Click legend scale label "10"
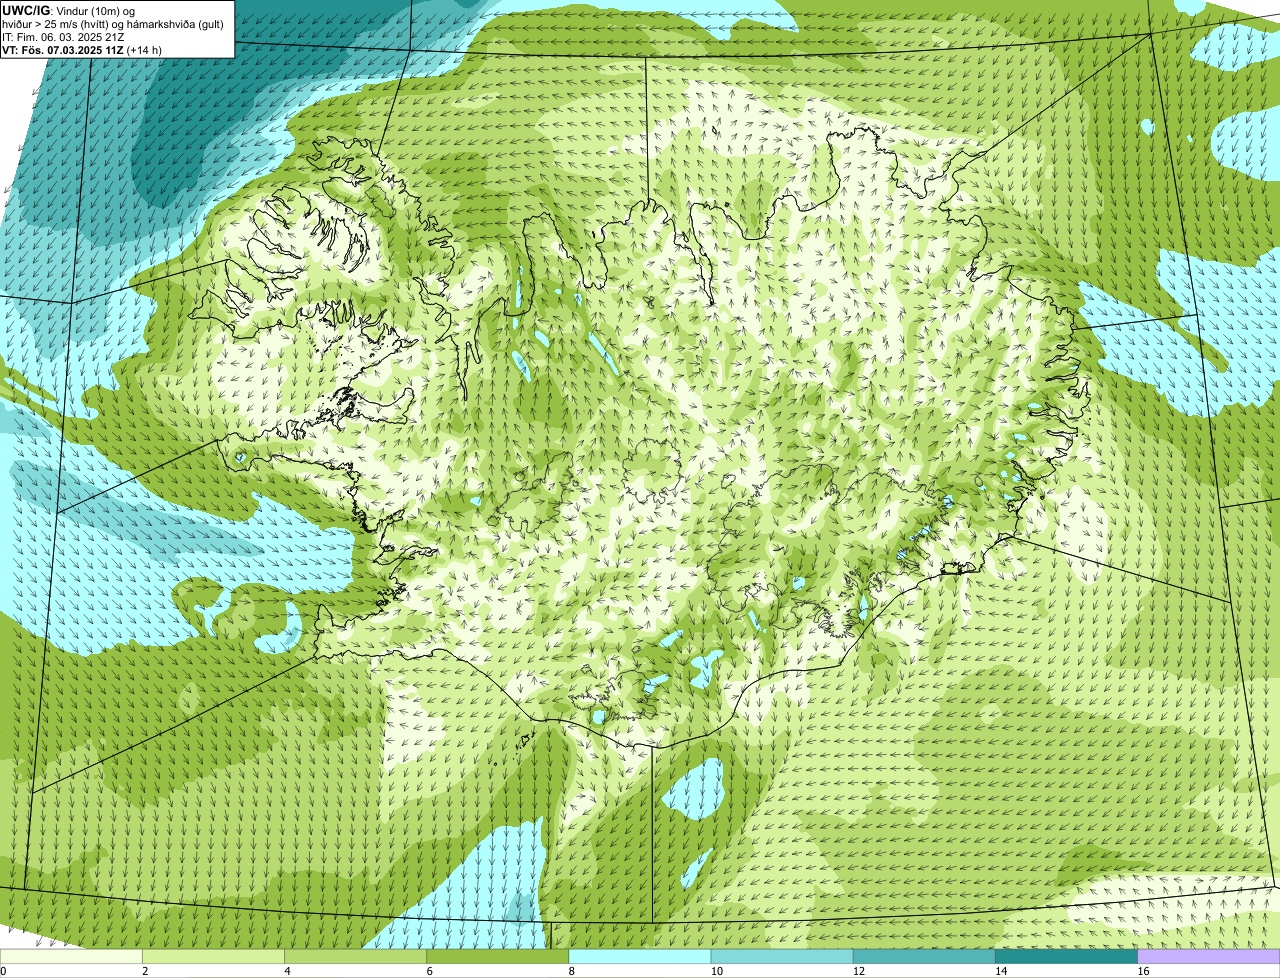The image size is (1280, 978). (x=717, y=971)
